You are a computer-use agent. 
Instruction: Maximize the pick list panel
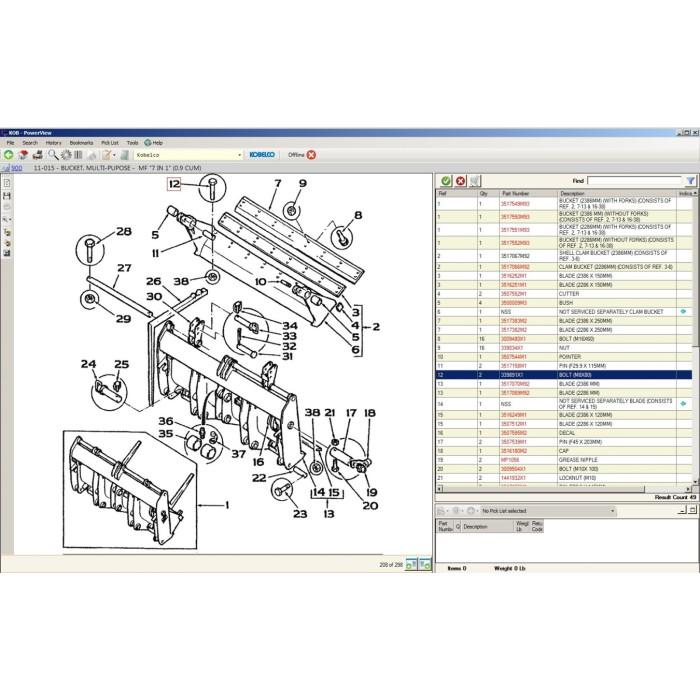(x=692, y=510)
